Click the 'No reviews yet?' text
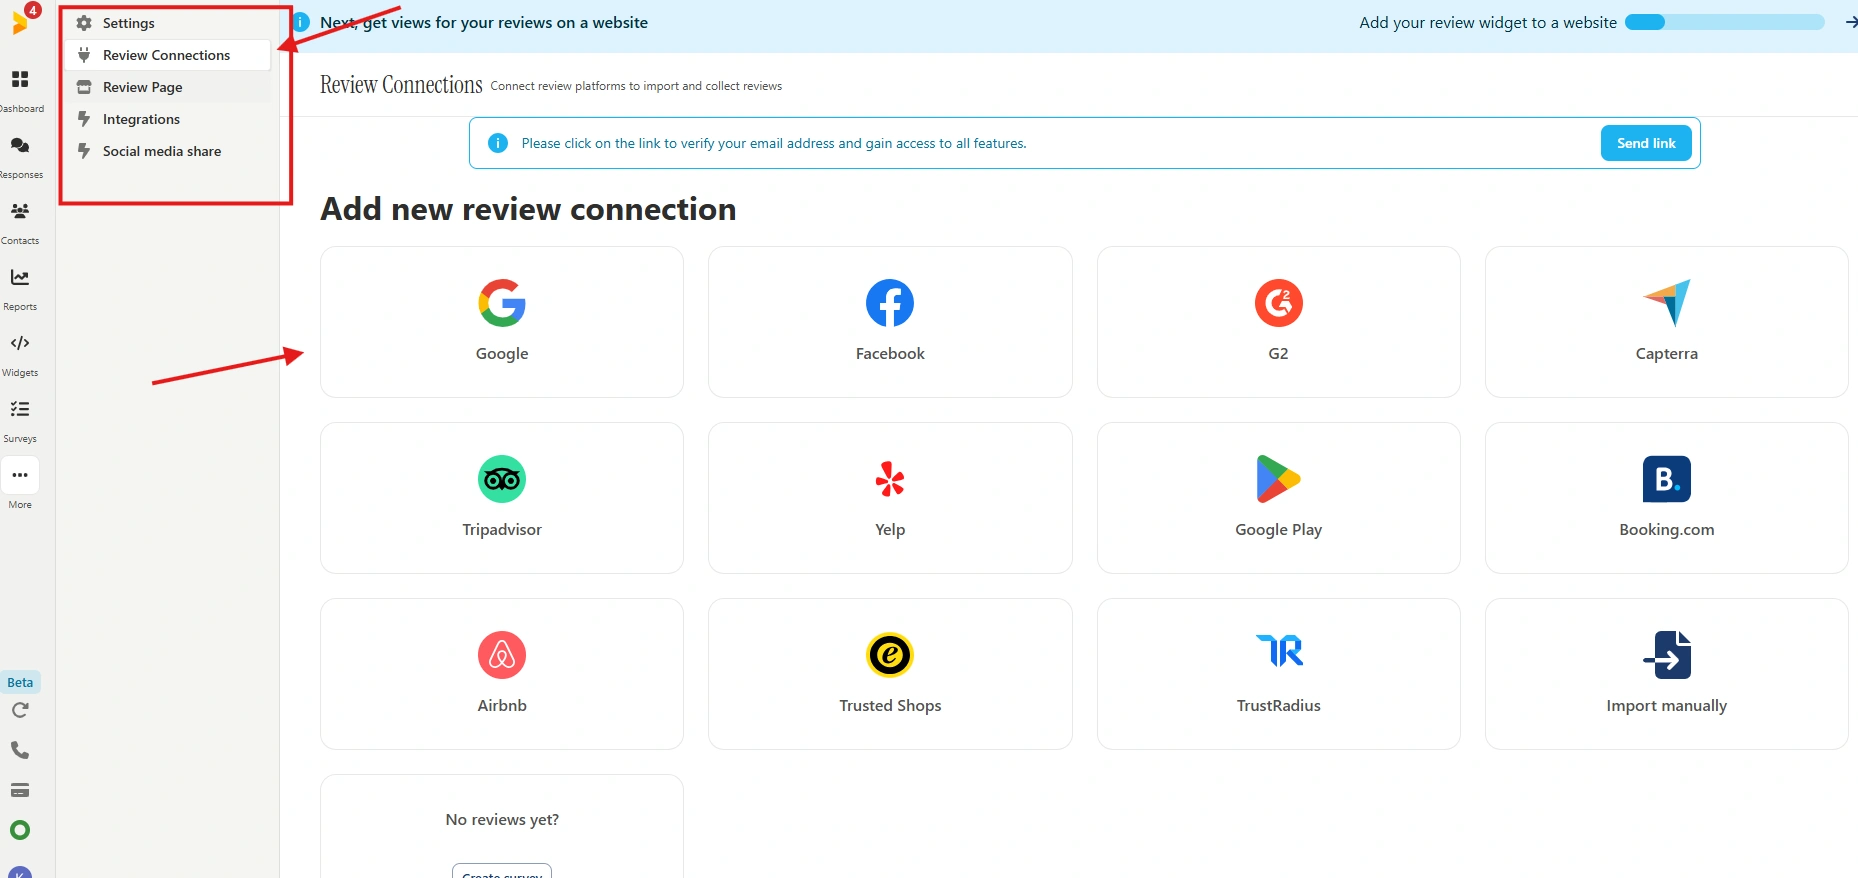 click(x=502, y=819)
